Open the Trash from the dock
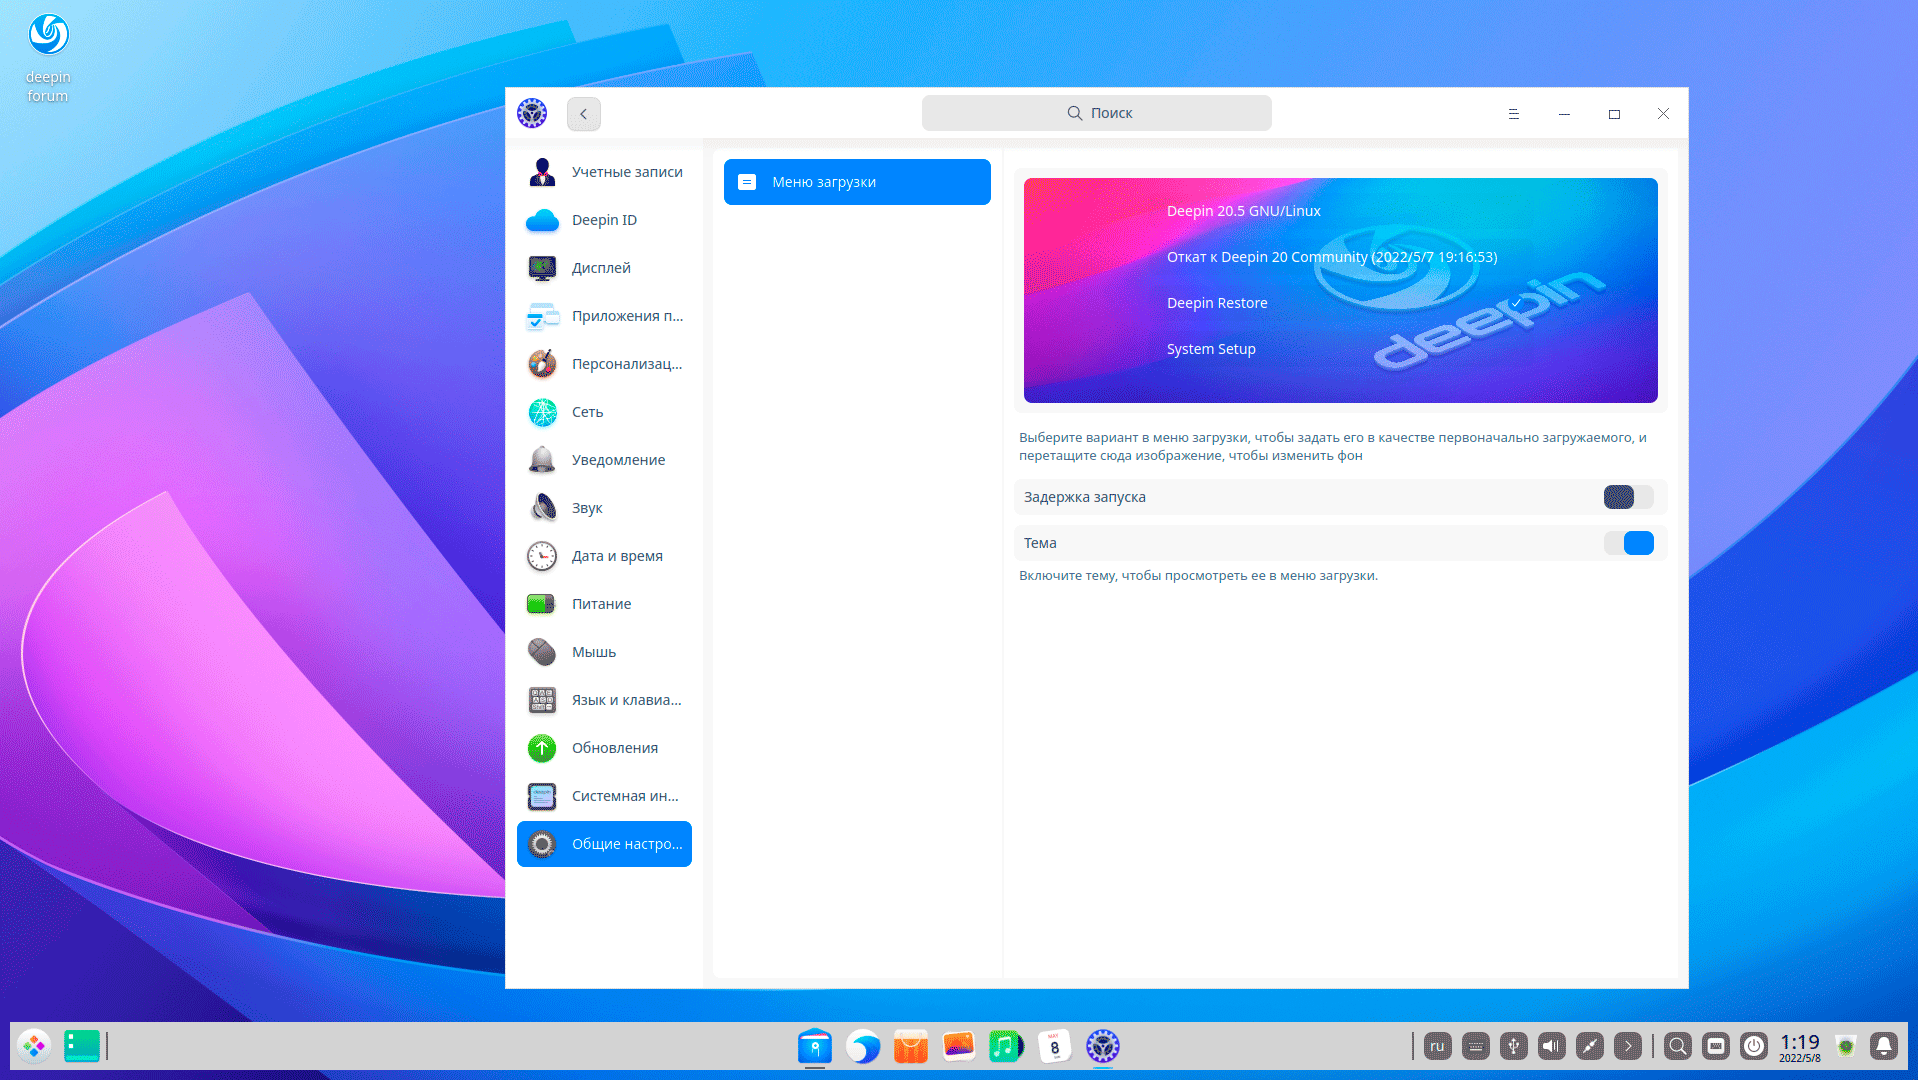Image resolution: width=1918 pixels, height=1080 pixels. click(x=1846, y=1046)
